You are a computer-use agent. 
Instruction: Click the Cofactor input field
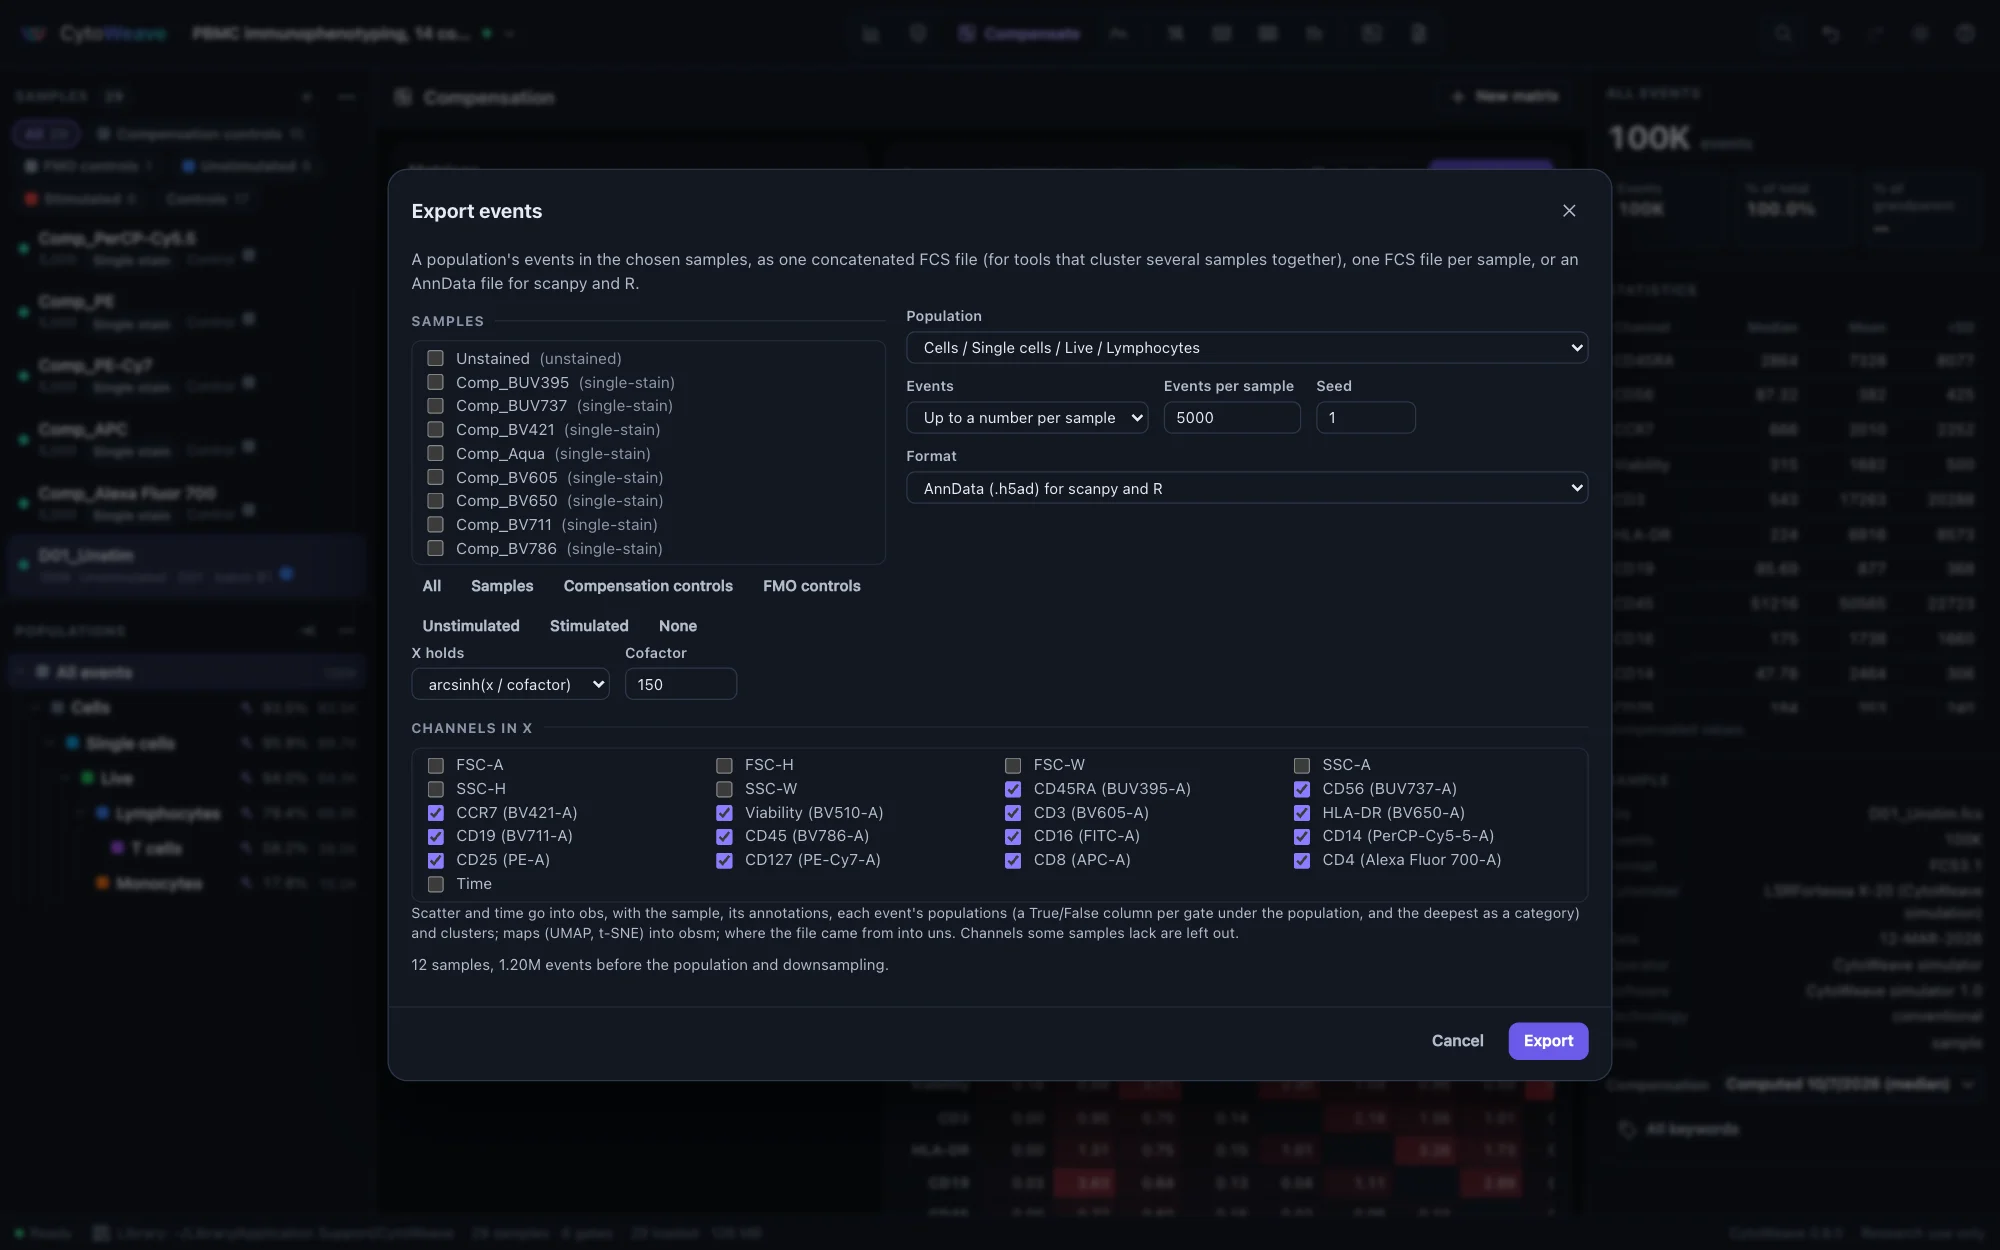pos(681,684)
